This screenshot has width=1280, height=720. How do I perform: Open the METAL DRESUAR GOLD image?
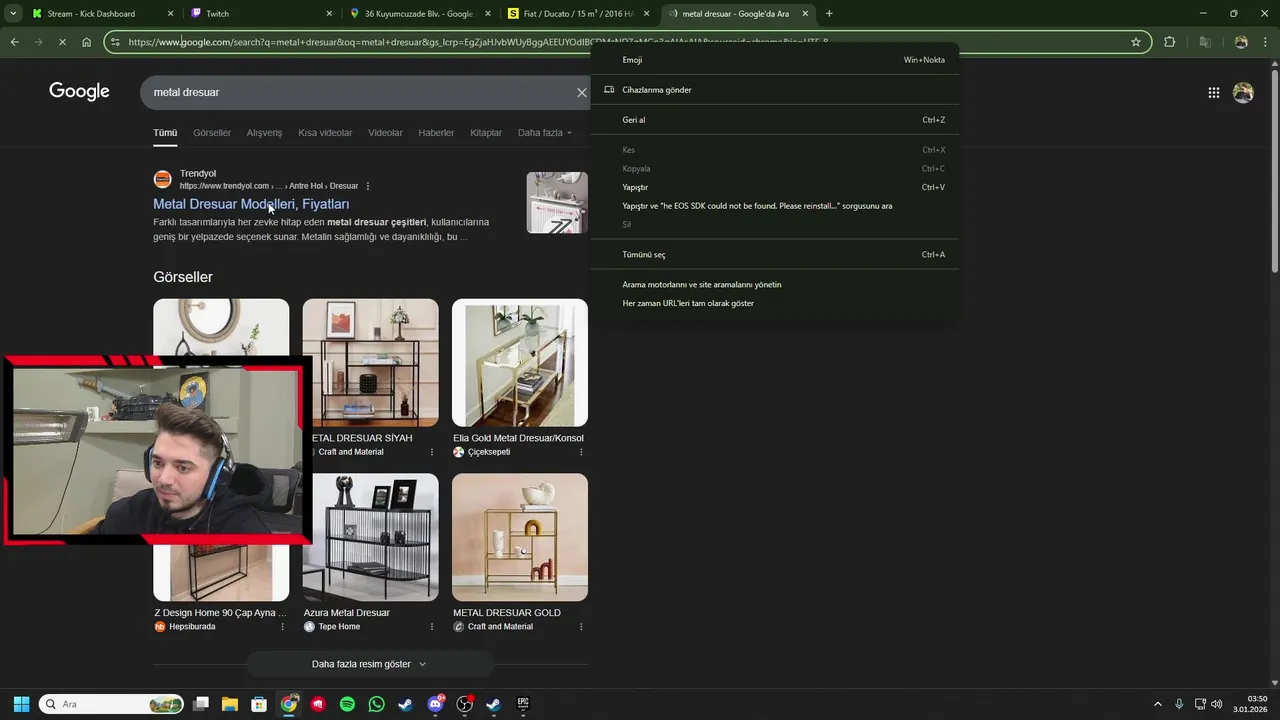click(x=520, y=537)
